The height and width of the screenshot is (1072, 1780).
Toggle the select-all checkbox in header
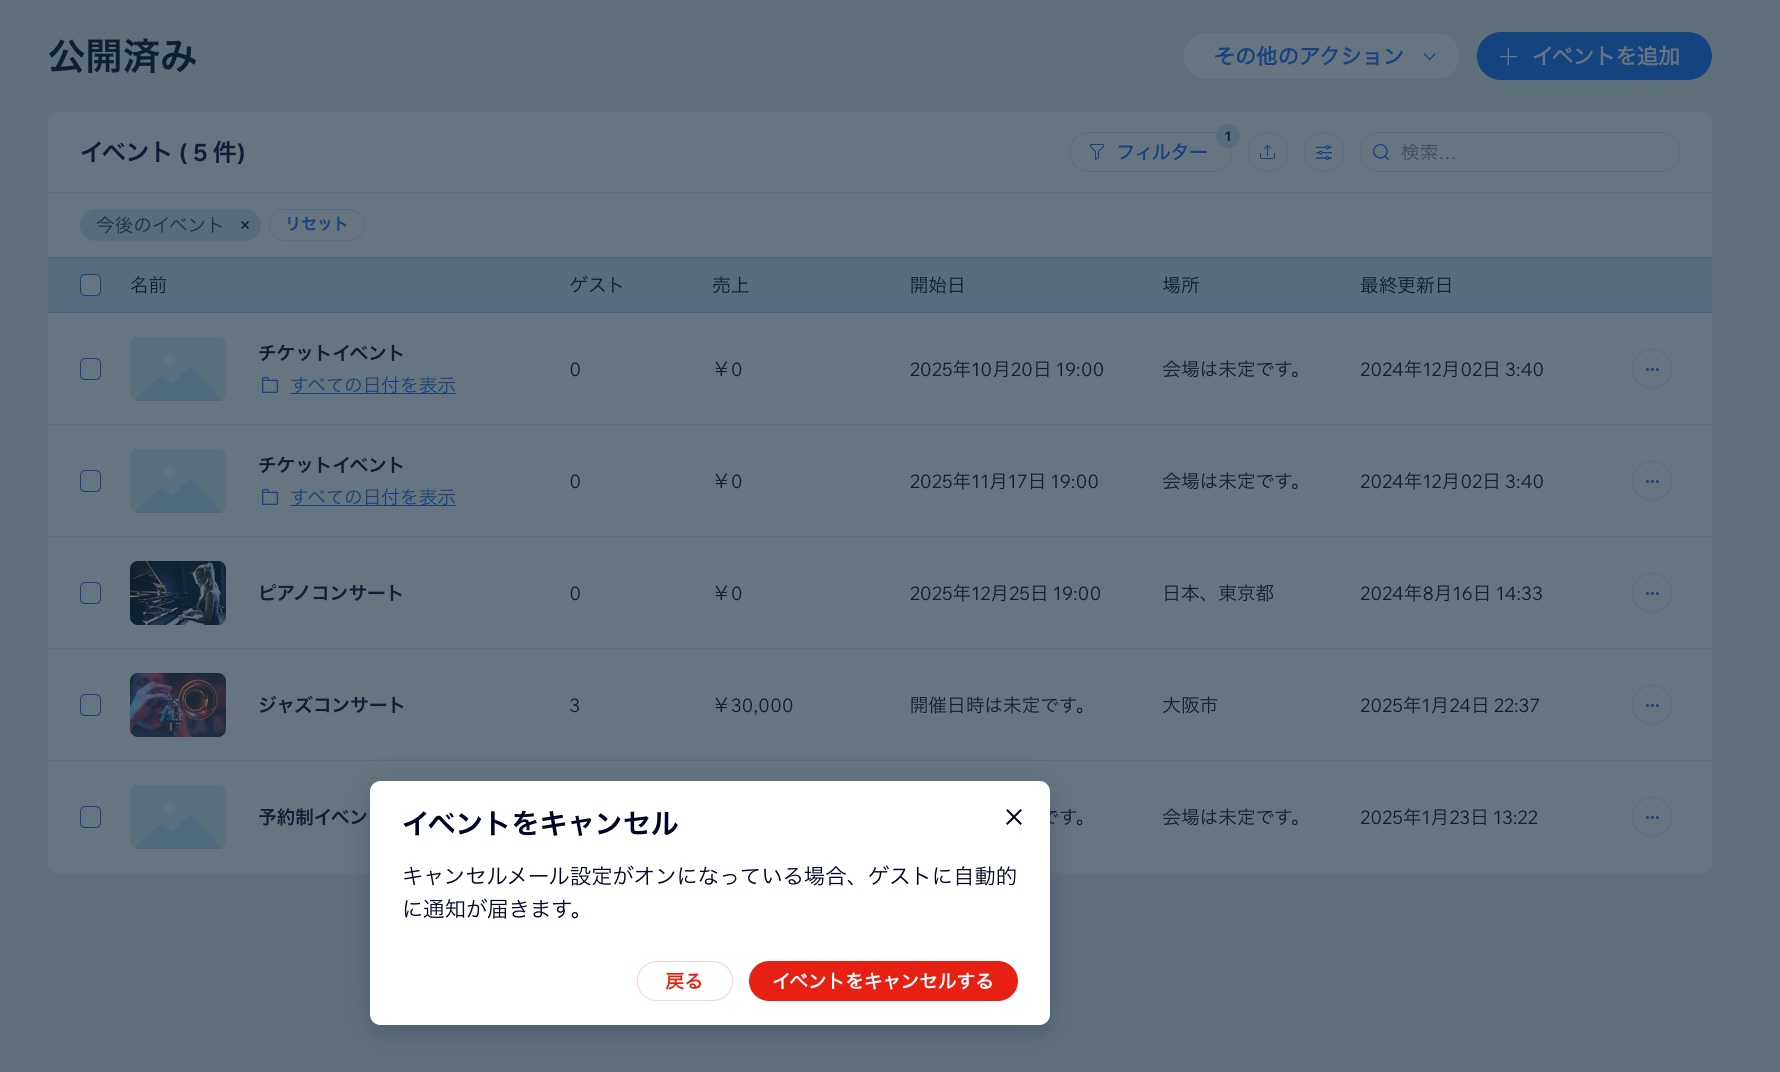tap(90, 285)
